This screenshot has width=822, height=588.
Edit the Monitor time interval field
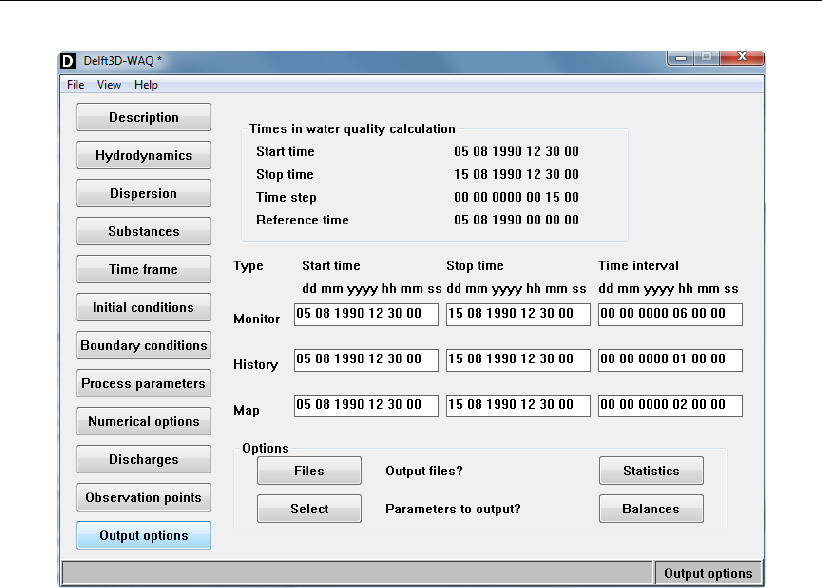[670, 314]
